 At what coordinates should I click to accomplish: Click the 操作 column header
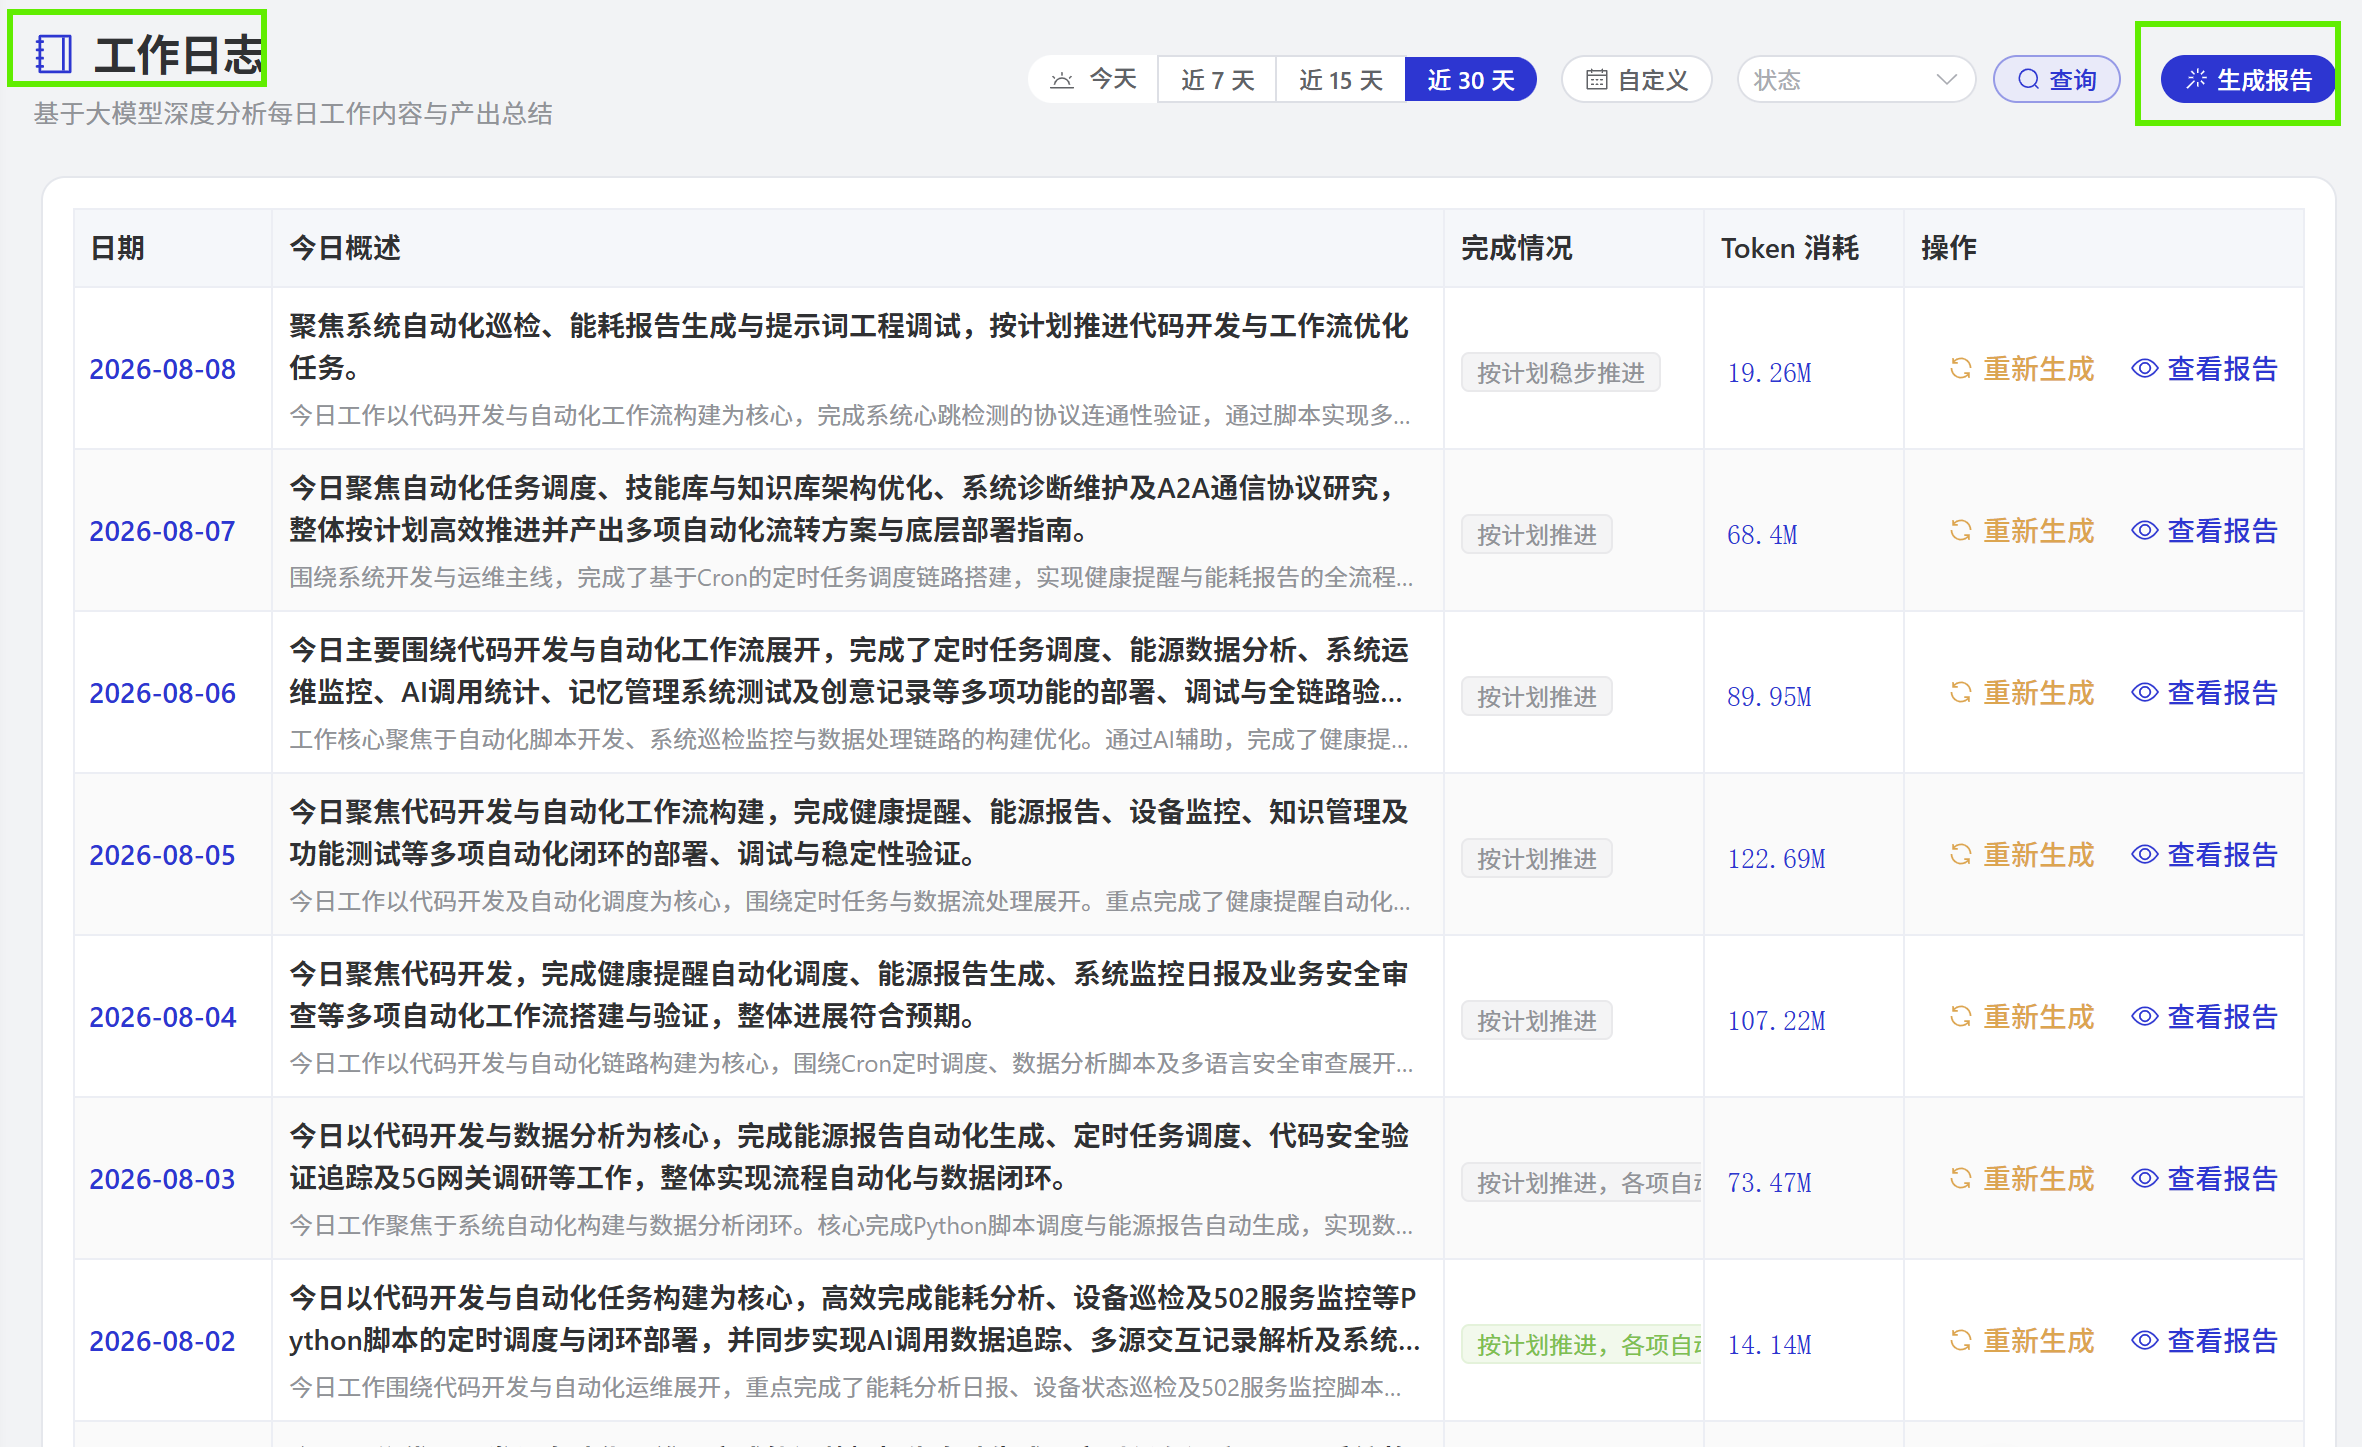(2104, 248)
